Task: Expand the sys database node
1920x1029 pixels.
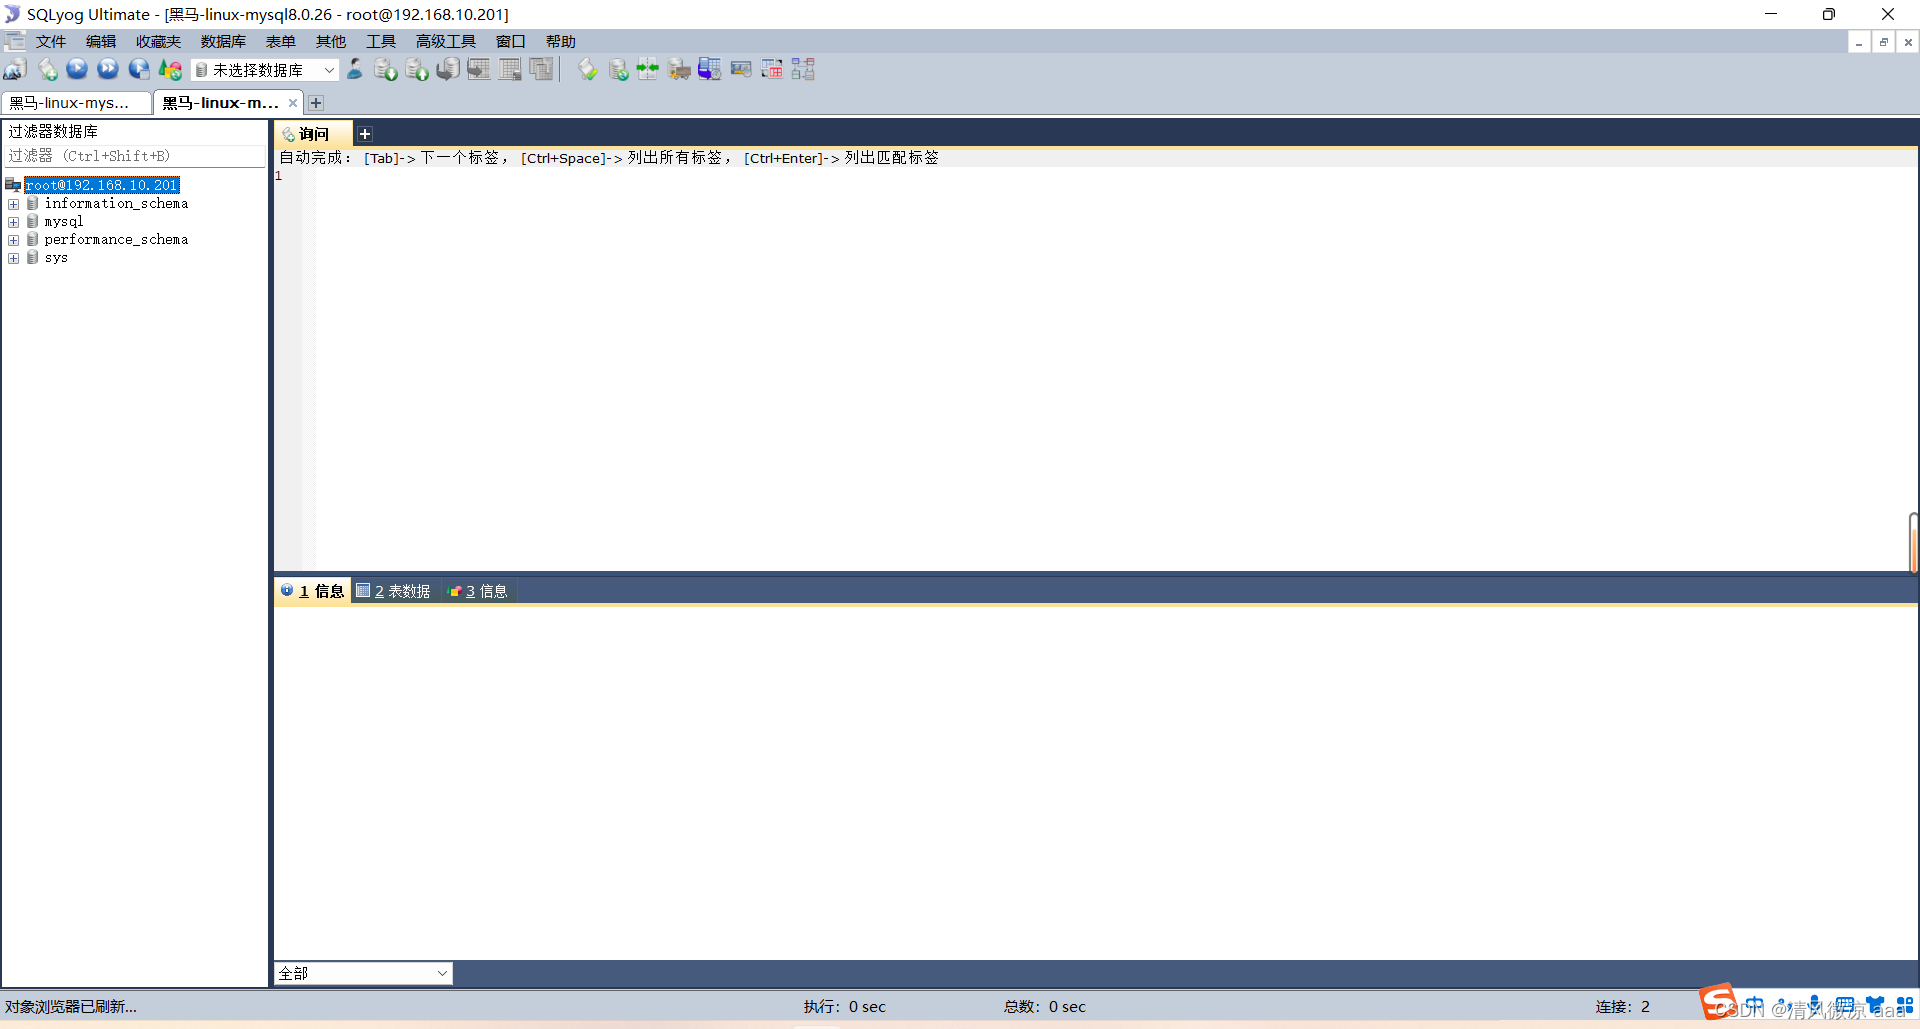Action: click(x=13, y=258)
